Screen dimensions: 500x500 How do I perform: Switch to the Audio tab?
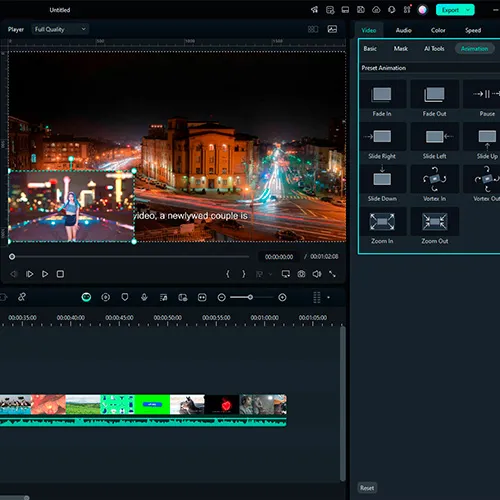click(403, 30)
